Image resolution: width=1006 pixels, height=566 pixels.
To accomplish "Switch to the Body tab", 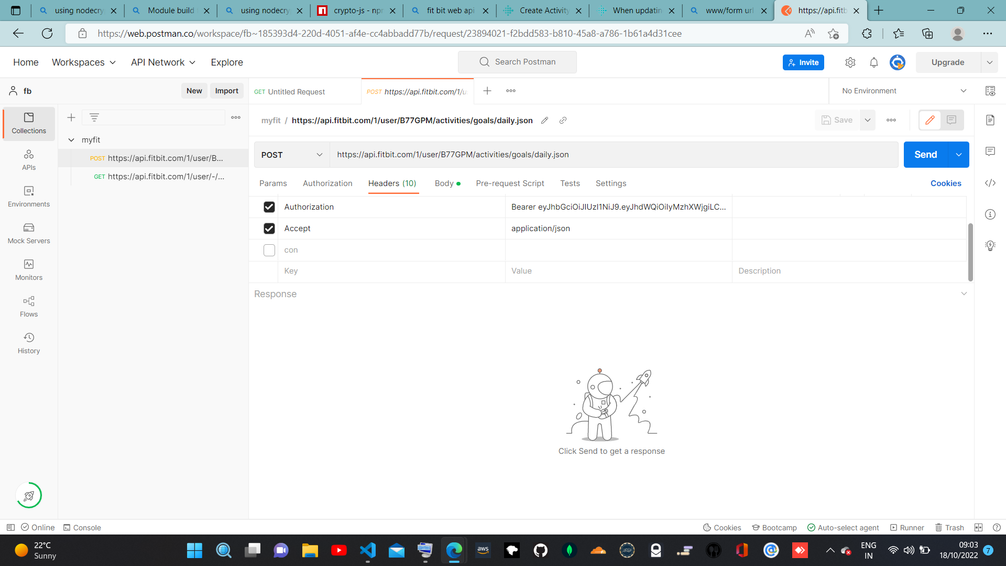I will point(444,184).
